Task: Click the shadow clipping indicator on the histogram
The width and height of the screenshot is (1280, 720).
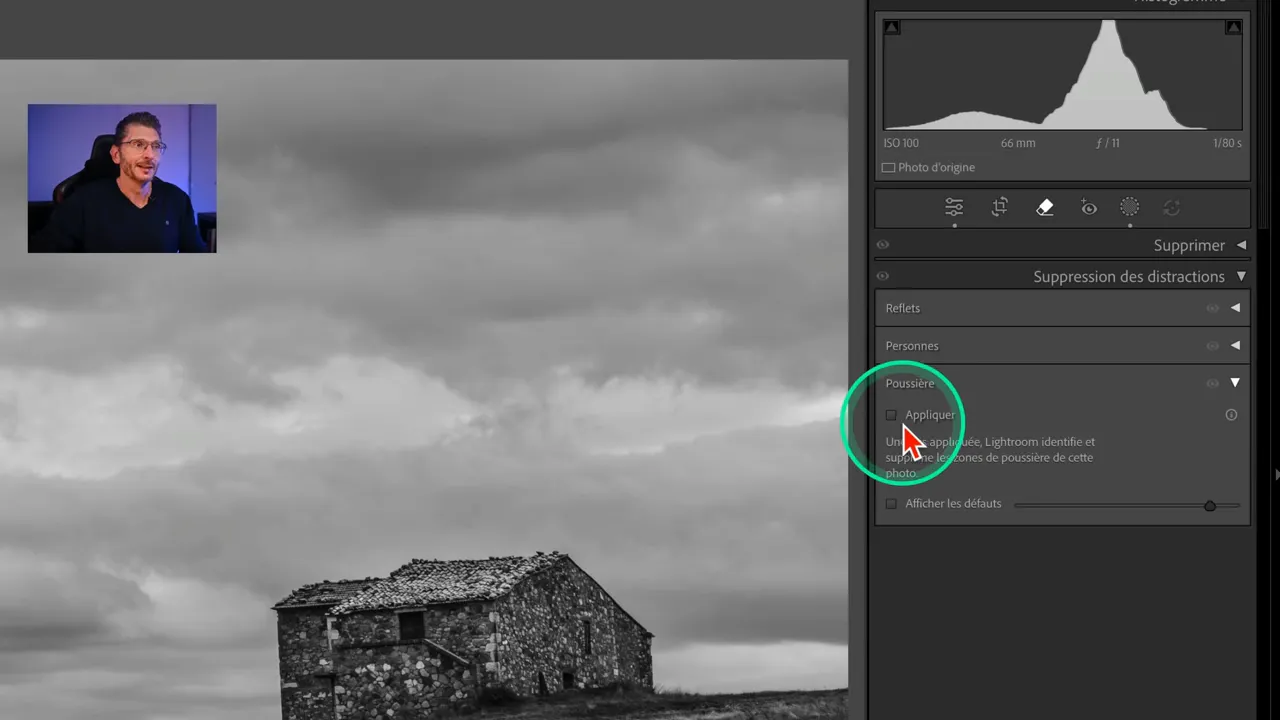Action: click(892, 27)
